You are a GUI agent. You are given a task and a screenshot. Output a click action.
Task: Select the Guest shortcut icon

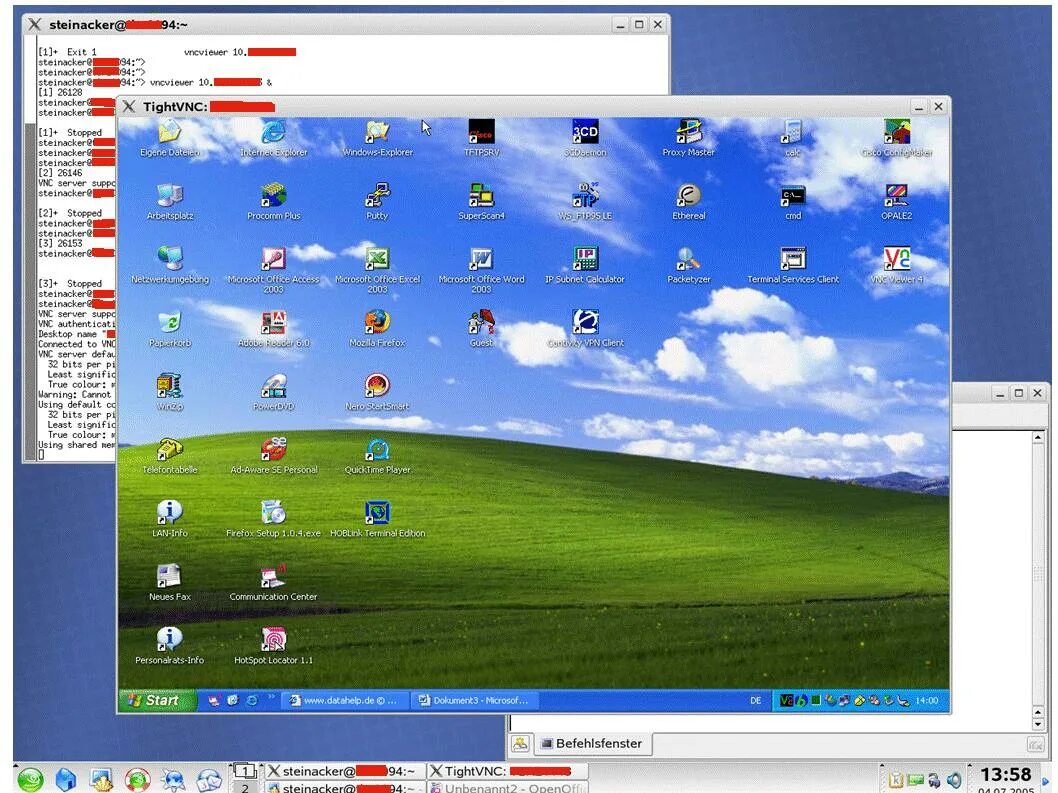(x=481, y=323)
